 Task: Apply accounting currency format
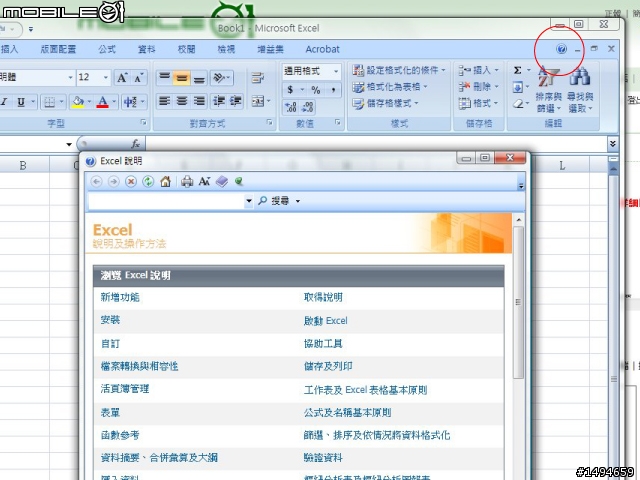pyautogui.click(x=290, y=89)
